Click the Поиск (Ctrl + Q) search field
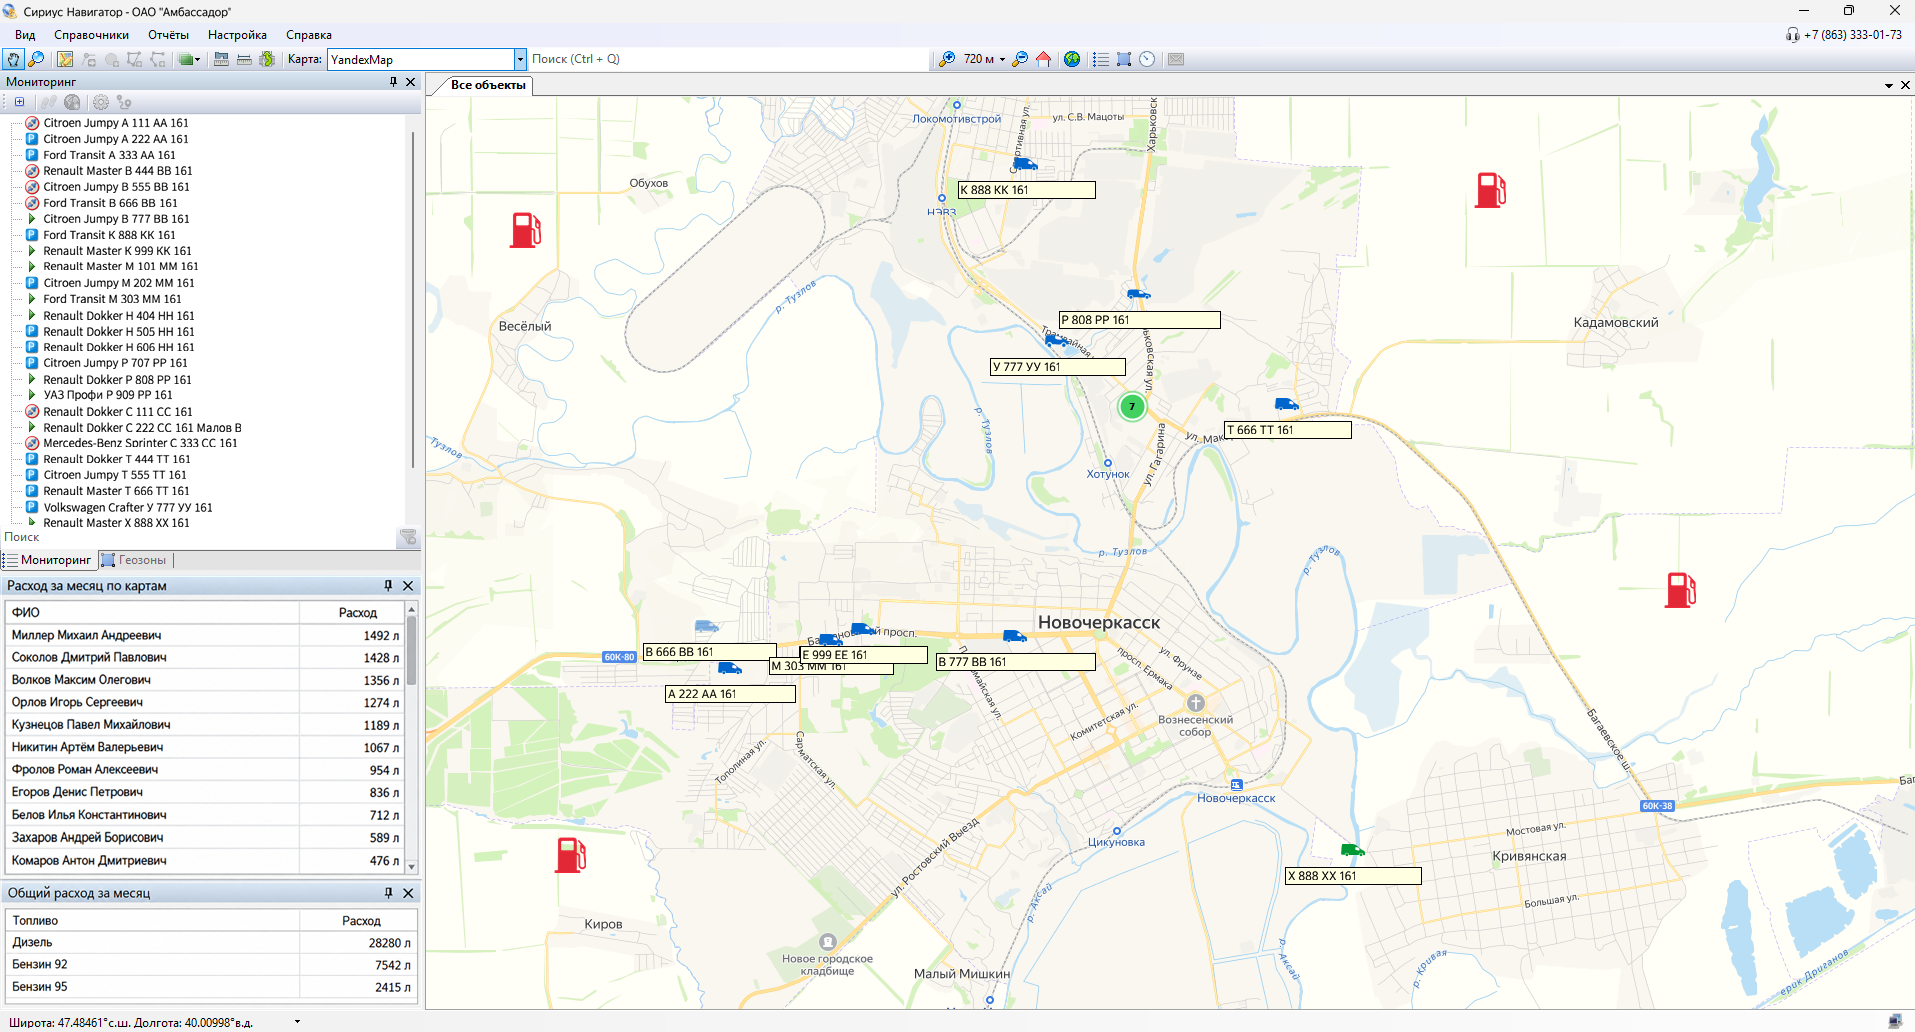Viewport: 1915px width, 1032px height. [x=728, y=59]
